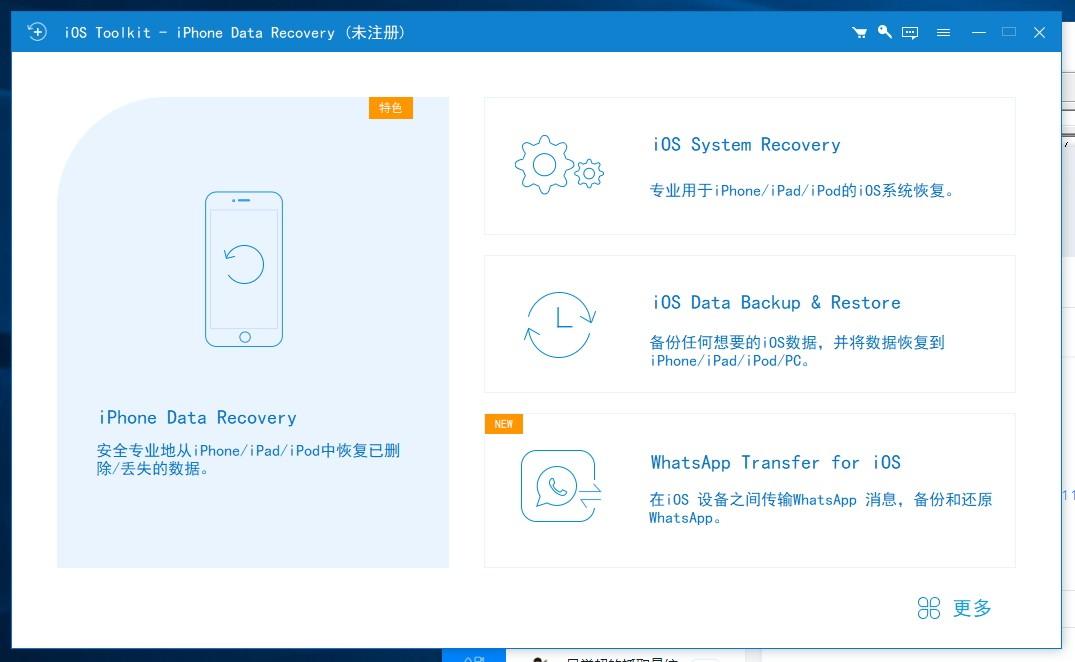Click the orange NEW badge
The height and width of the screenshot is (662, 1075).
coord(504,424)
